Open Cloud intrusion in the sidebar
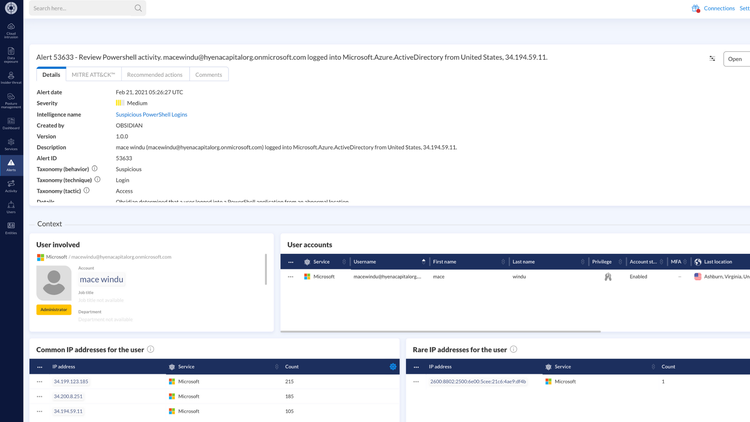The height and width of the screenshot is (422, 750). click(x=11, y=30)
